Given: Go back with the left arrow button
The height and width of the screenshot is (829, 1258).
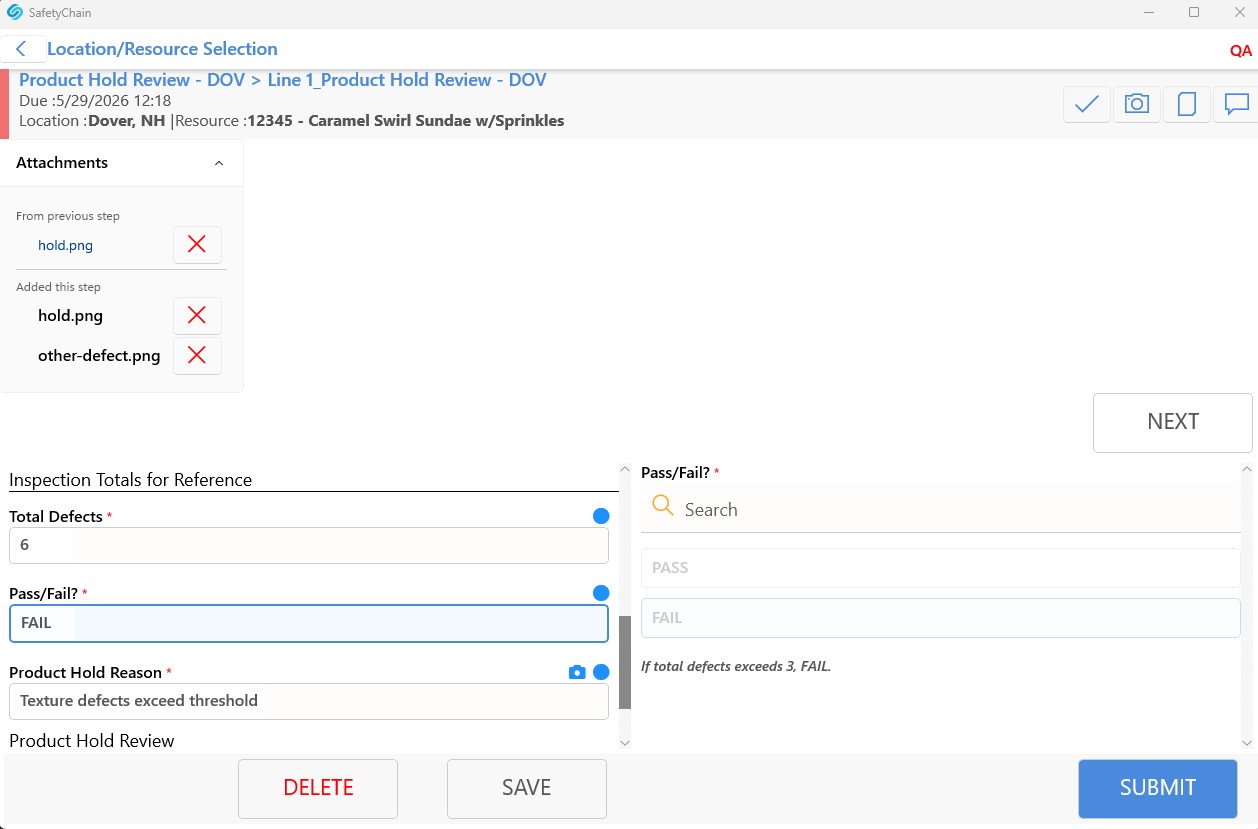Looking at the screenshot, I should coord(23,49).
